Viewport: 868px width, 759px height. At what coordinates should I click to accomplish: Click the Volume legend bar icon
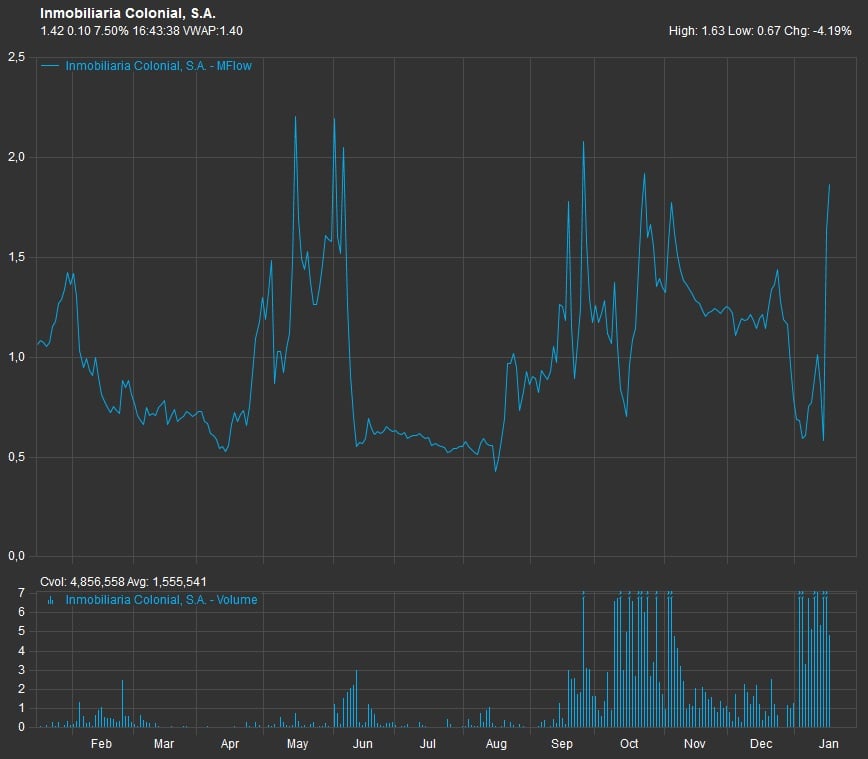tap(50, 600)
